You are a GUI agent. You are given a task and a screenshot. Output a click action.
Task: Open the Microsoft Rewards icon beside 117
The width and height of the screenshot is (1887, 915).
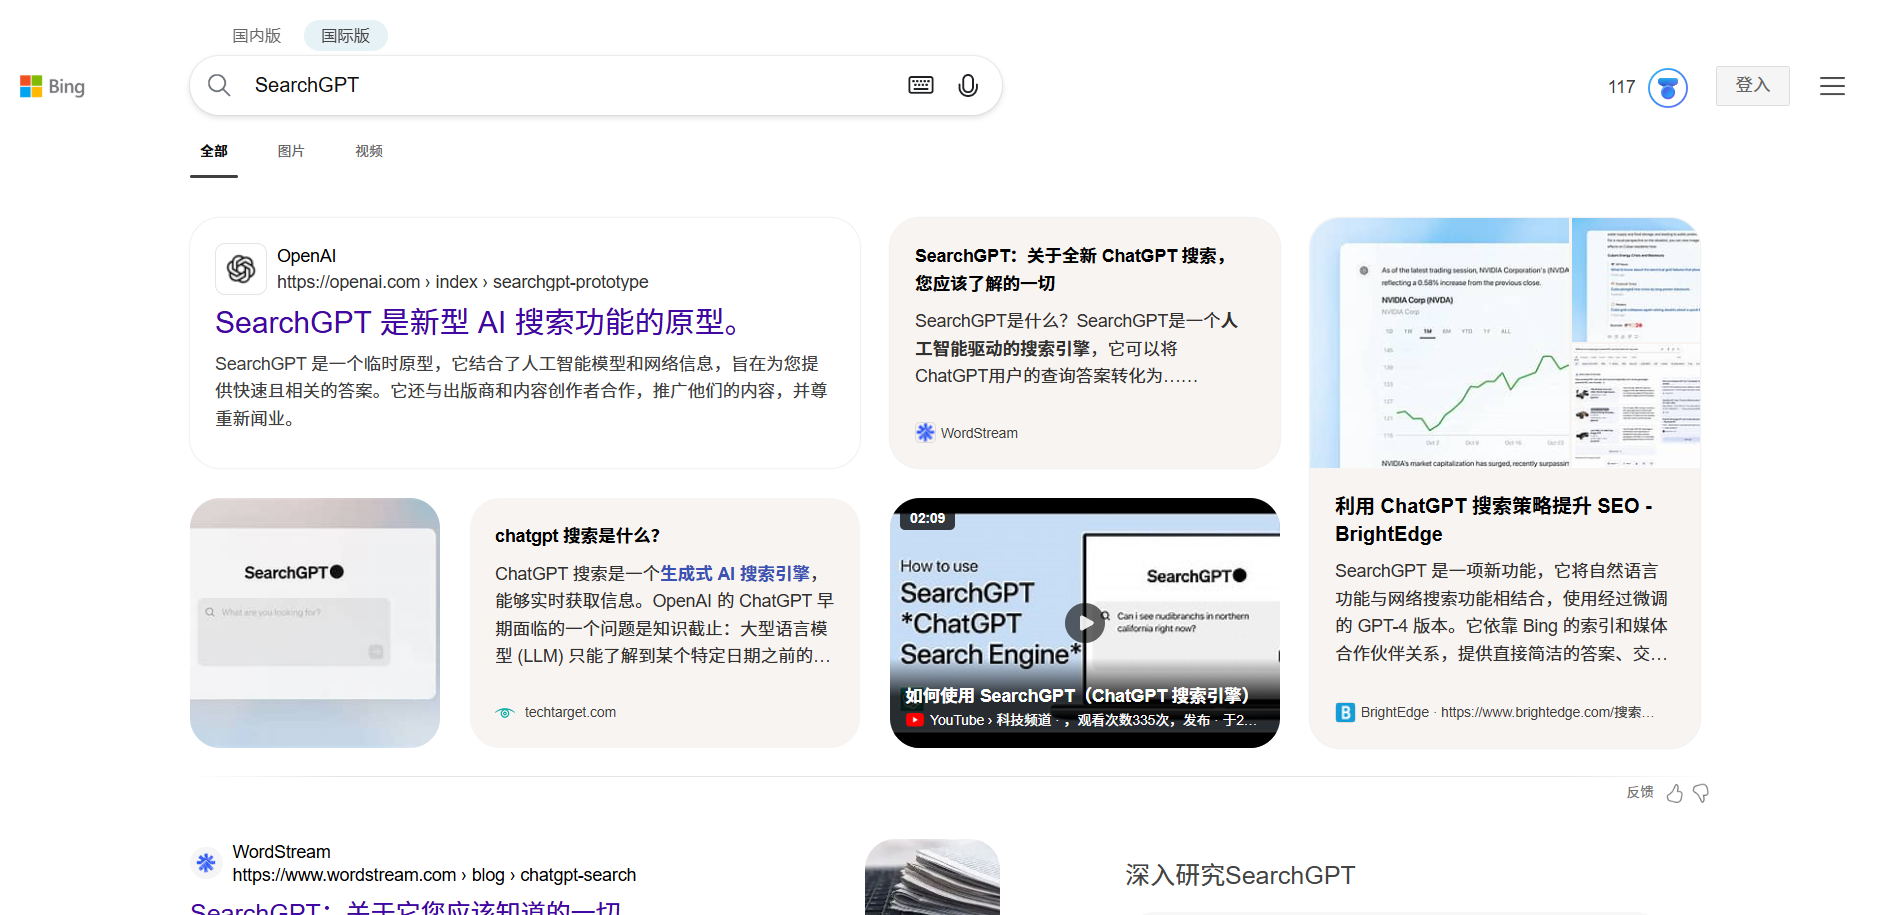pyautogui.click(x=1667, y=88)
